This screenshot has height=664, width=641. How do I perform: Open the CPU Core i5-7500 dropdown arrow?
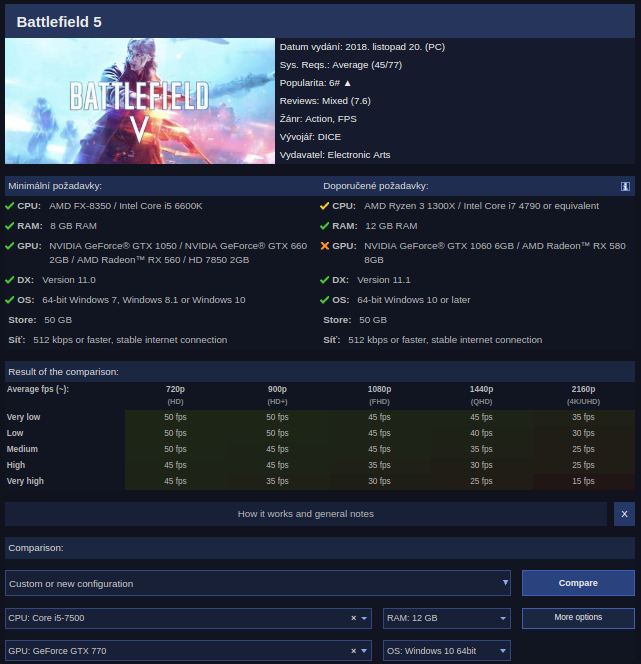tap(364, 618)
